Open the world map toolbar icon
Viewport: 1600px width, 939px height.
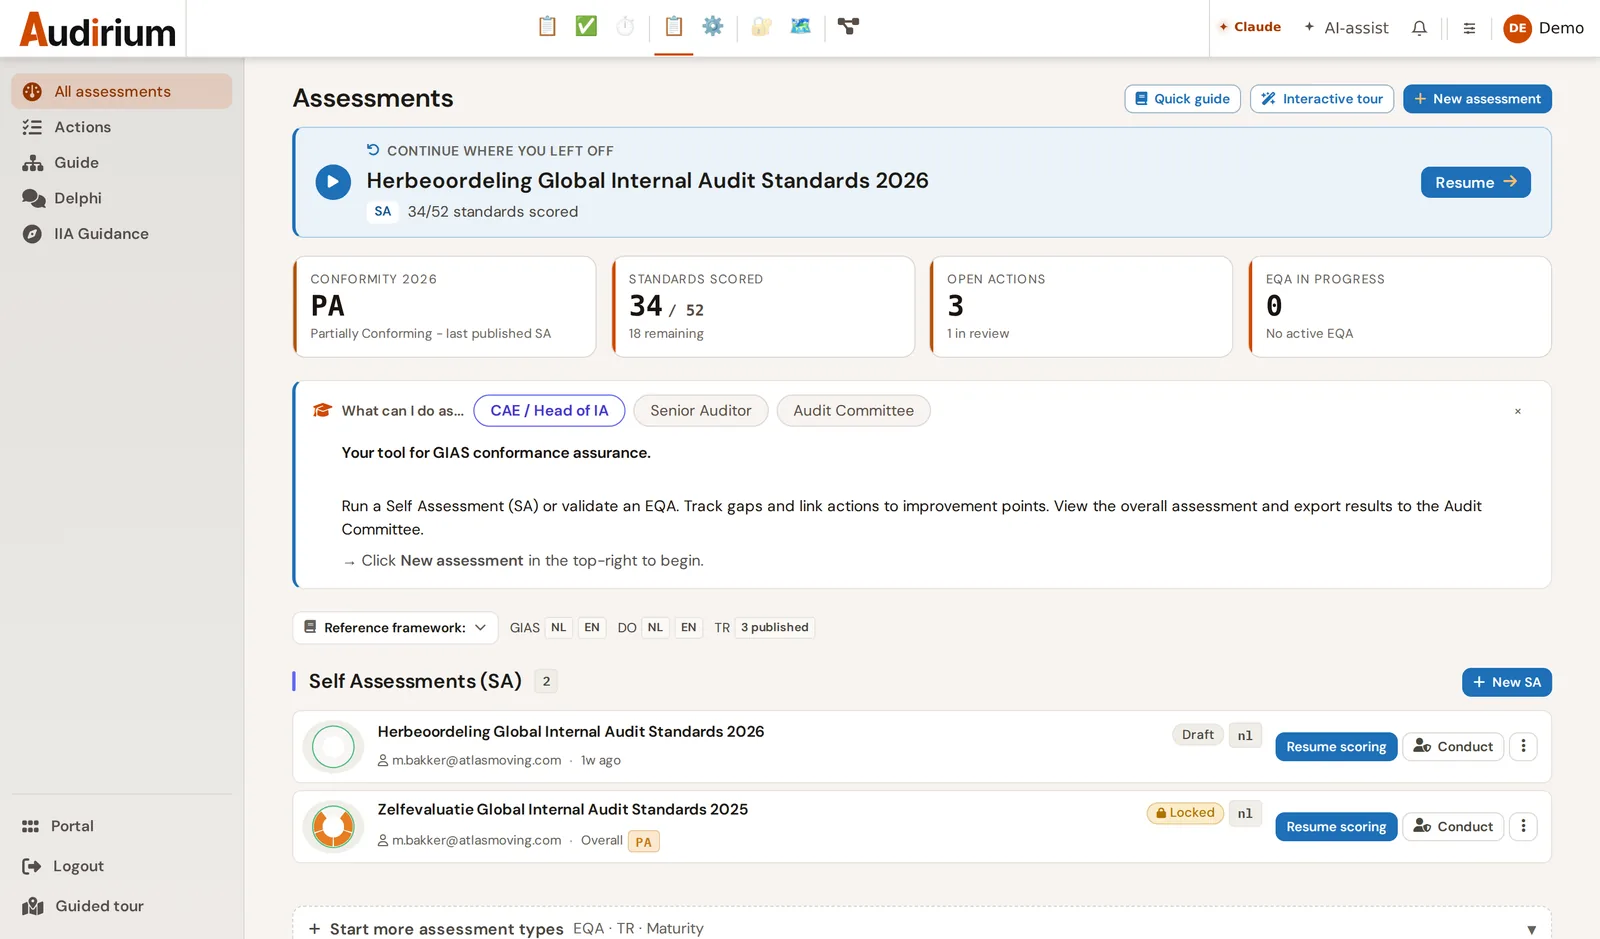[800, 27]
